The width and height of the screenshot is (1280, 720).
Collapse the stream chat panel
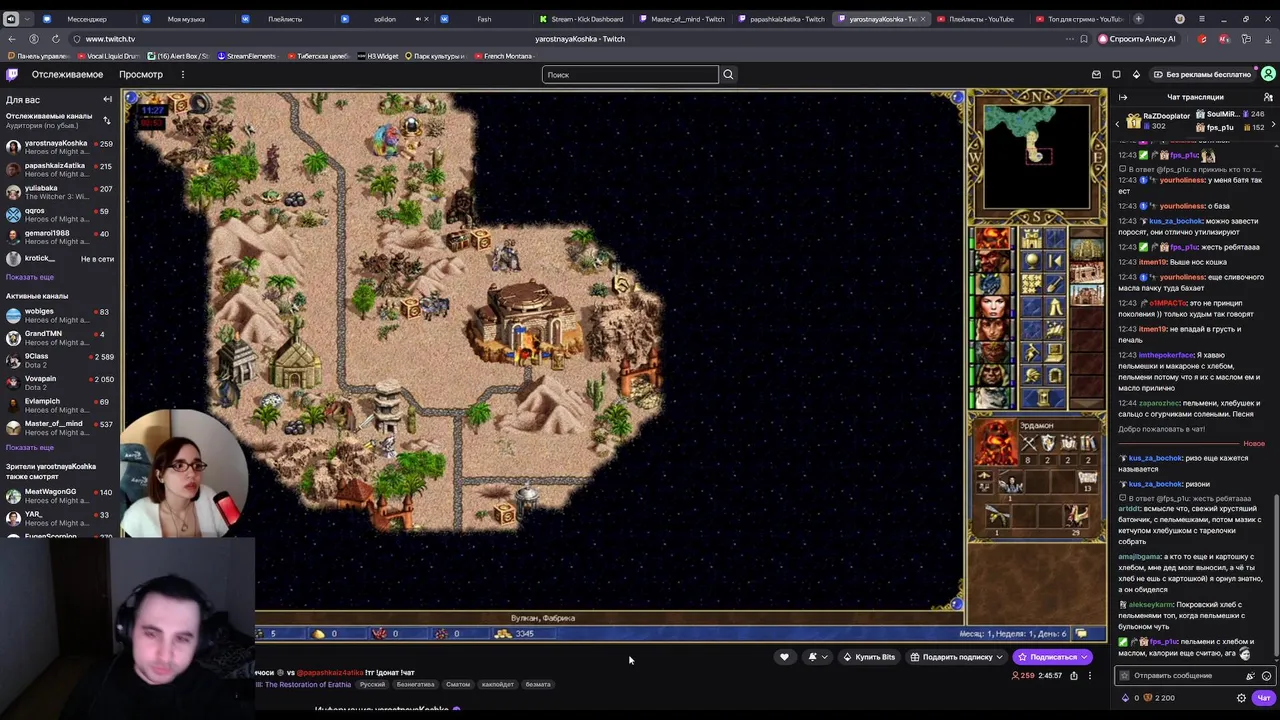[1123, 97]
